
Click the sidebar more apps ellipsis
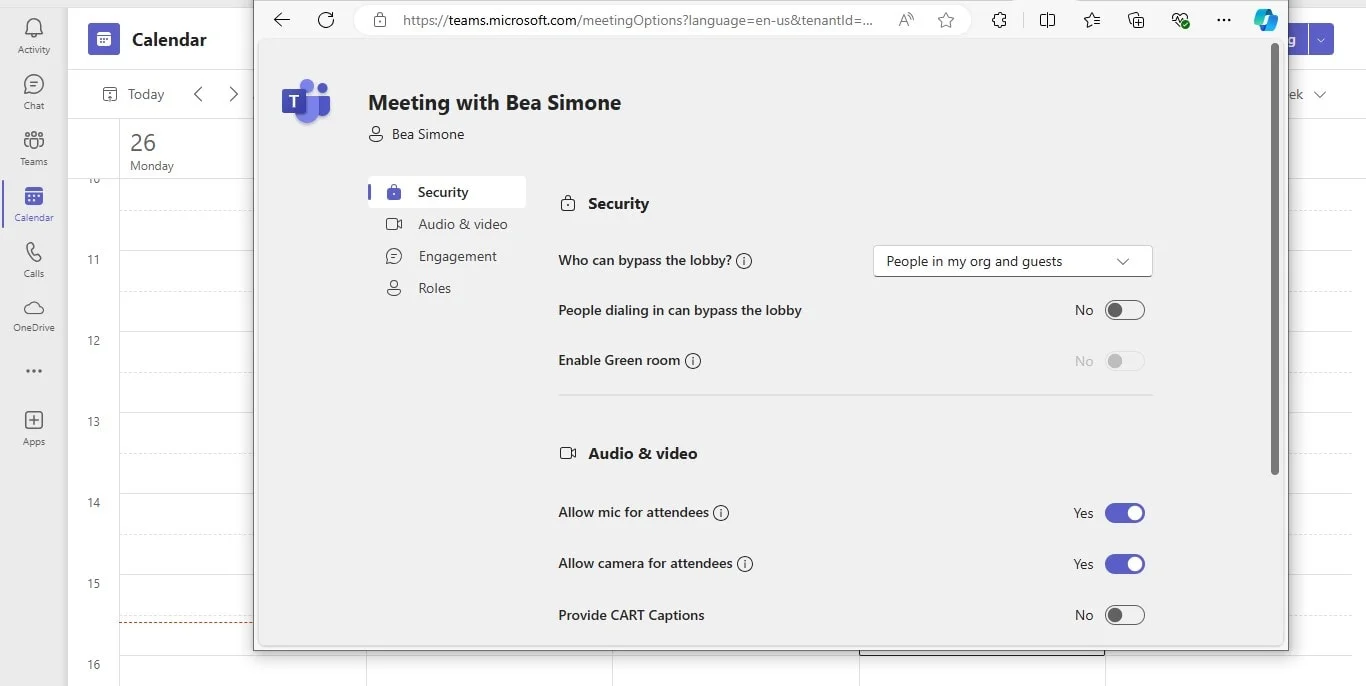[x=34, y=371]
